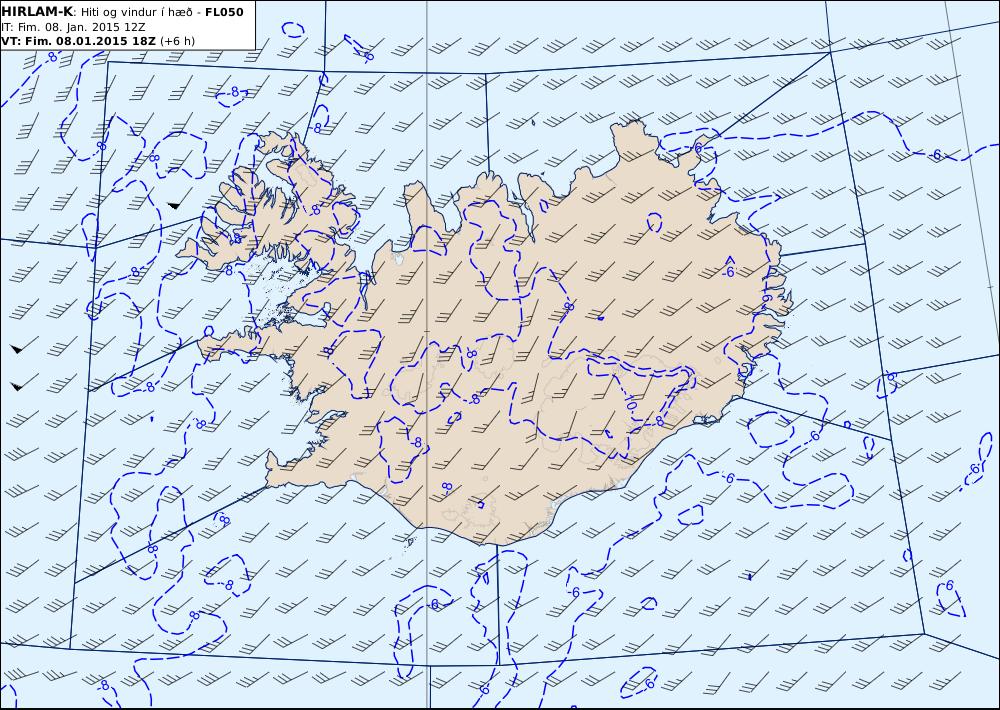1000x710 pixels.
Task: Click the HIRLAM-K model title text
Action: 37,11
